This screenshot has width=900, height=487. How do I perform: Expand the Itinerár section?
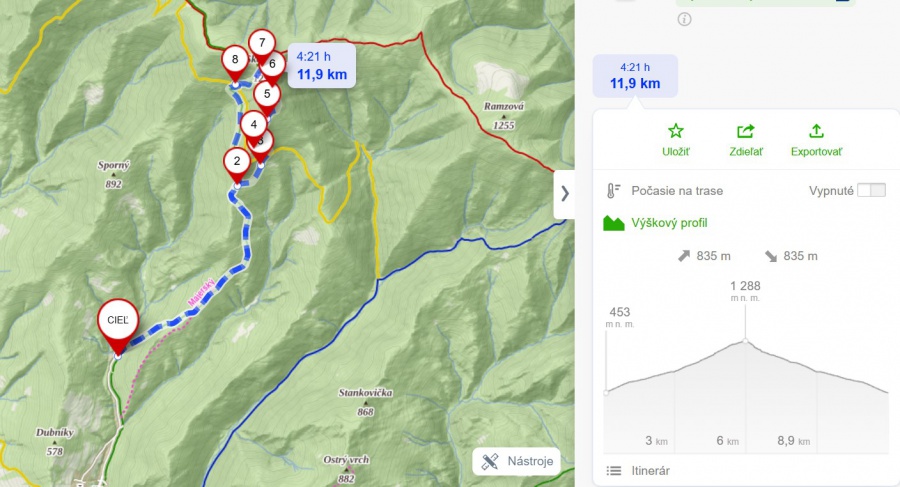click(650, 471)
